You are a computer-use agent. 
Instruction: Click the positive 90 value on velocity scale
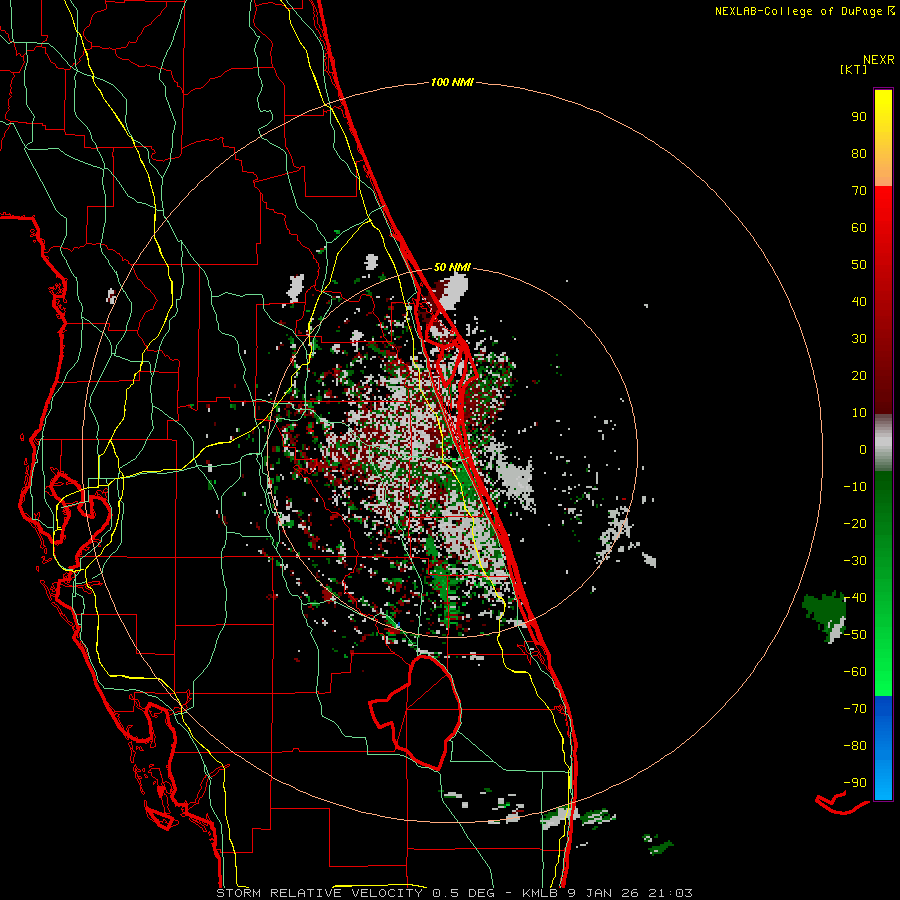859,117
